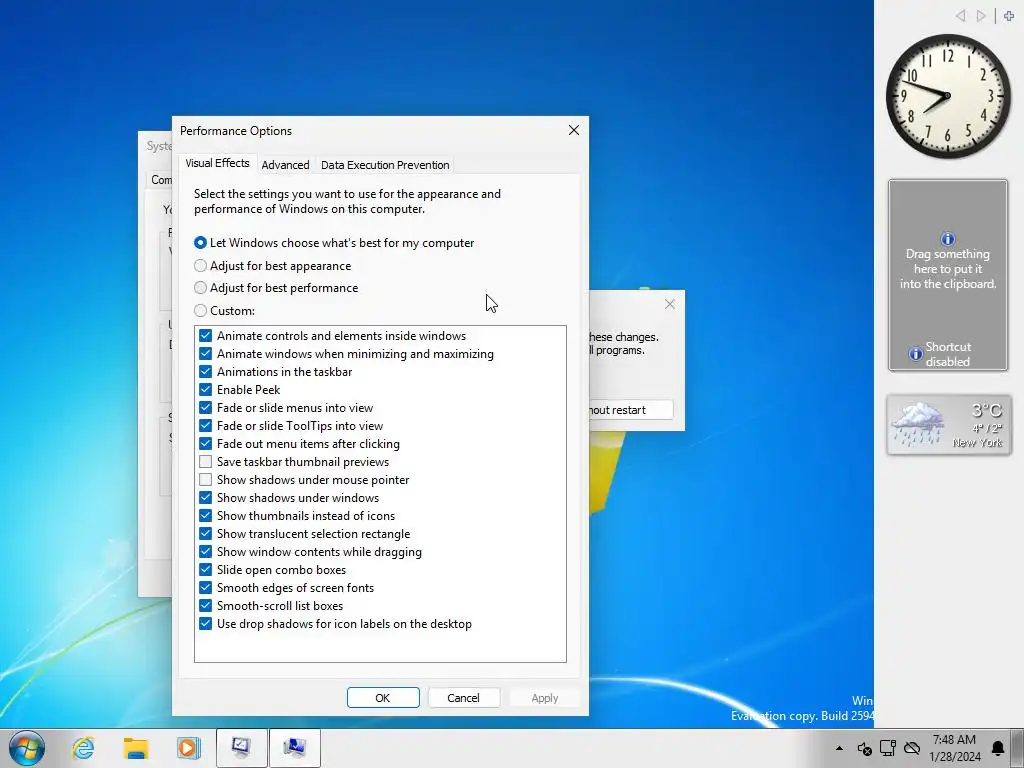The width and height of the screenshot is (1024, 768).
Task: Click Shortcut disabled text in clipboard gadget
Action: tap(948, 354)
